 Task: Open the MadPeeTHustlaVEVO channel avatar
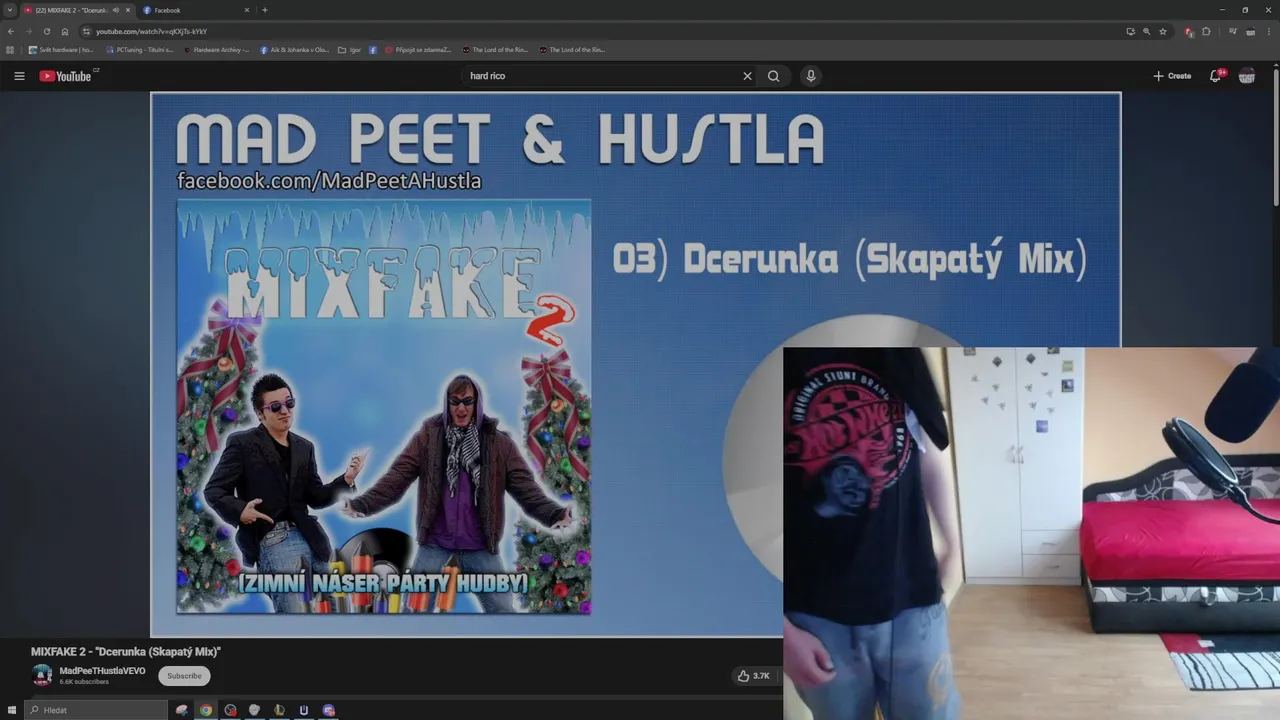pyautogui.click(x=42, y=675)
